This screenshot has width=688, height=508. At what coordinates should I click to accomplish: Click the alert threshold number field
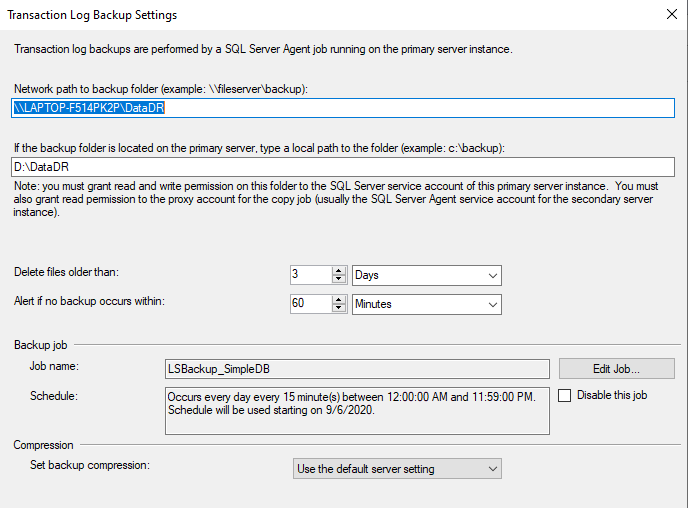point(310,304)
